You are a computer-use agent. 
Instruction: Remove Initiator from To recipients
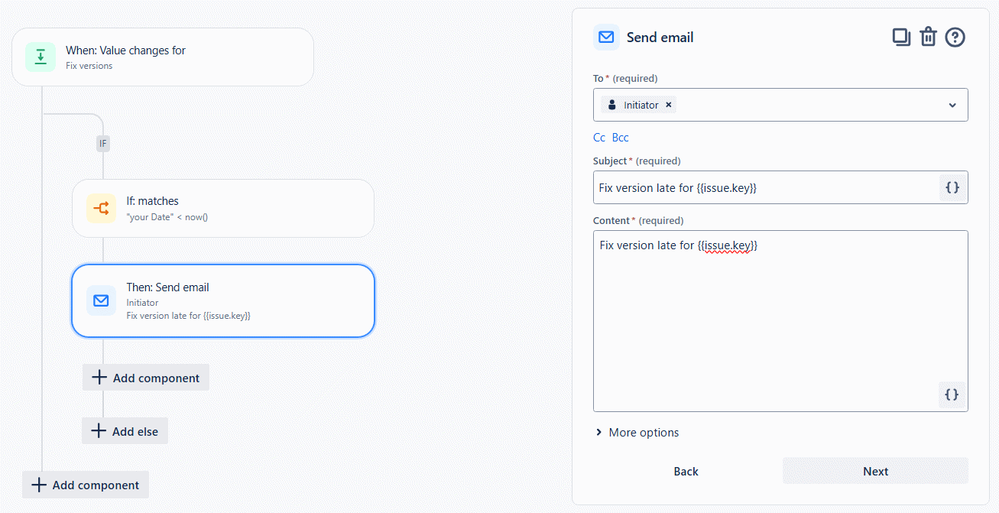[x=668, y=105]
